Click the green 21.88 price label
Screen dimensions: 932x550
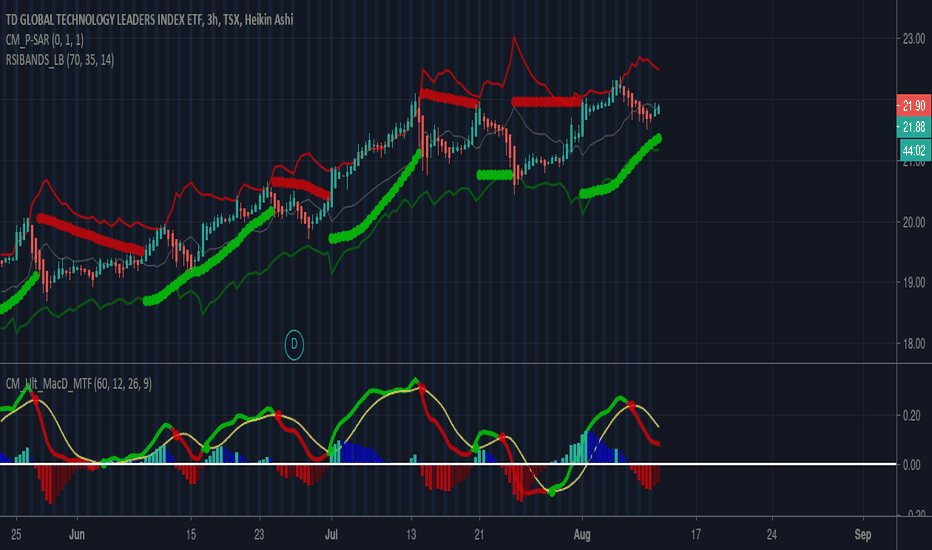pyautogui.click(x=914, y=127)
